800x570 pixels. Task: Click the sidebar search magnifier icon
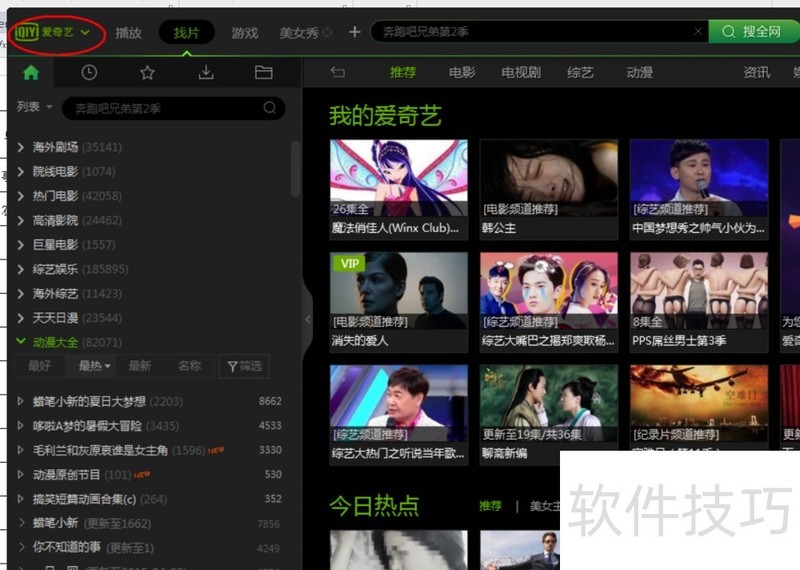pyautogui.click(x=269, y=108)
